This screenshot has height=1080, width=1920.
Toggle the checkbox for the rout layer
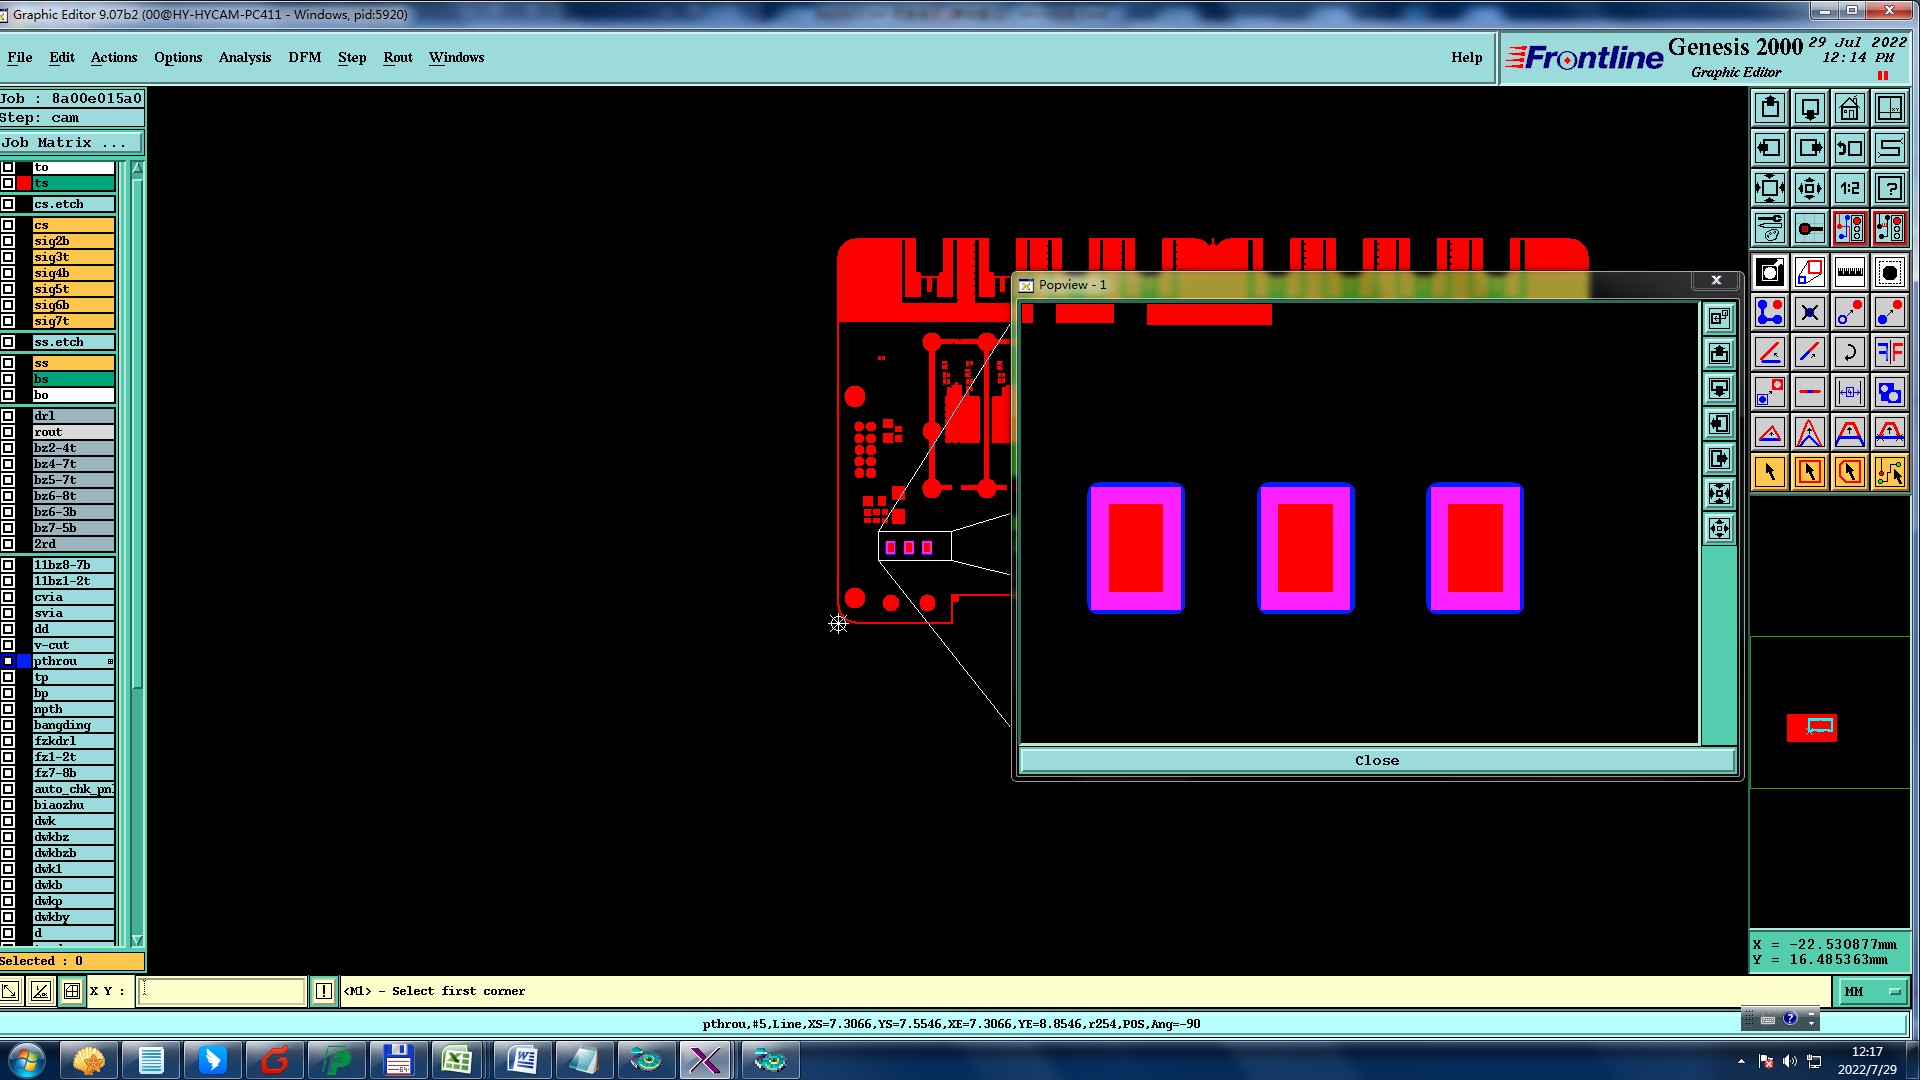pos(8,432)
